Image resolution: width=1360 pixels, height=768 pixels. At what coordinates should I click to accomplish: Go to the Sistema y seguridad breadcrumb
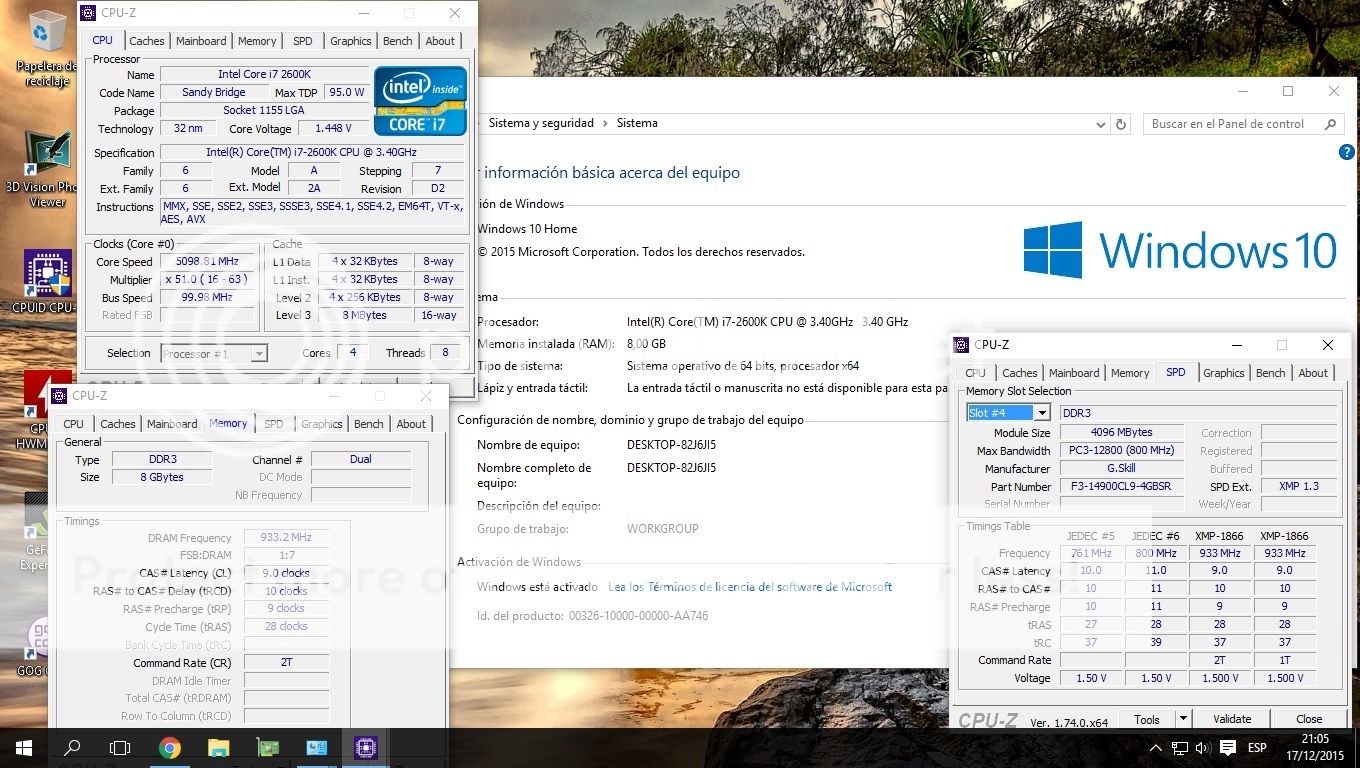pos(541,123)
